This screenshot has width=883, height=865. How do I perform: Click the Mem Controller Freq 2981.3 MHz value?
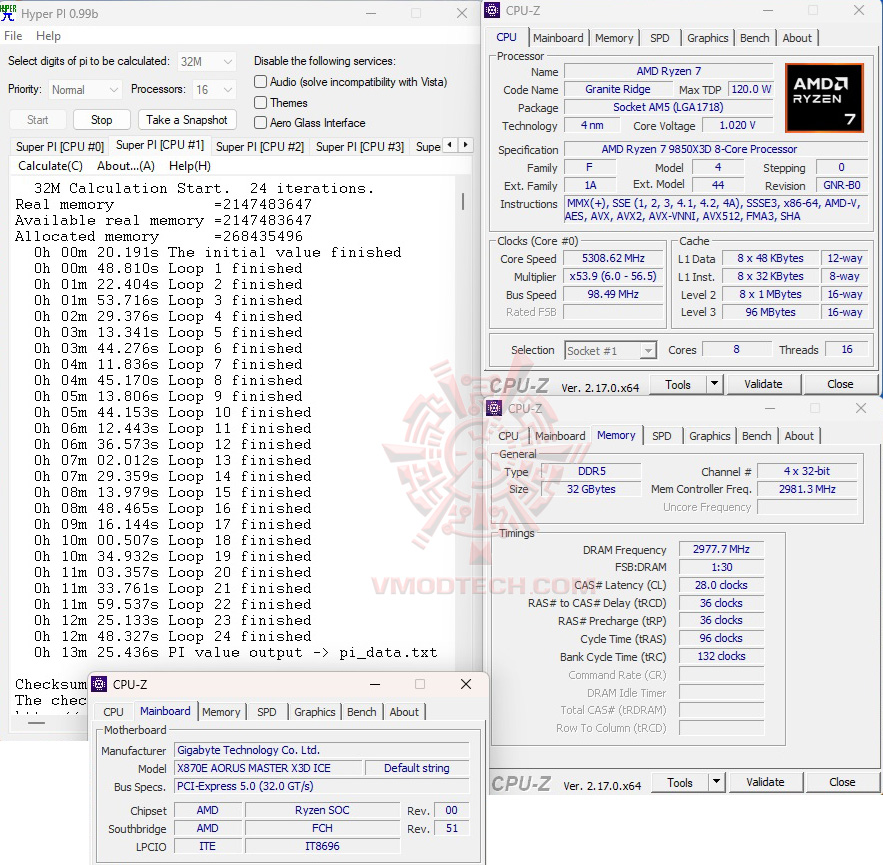[x=807, y=489]
